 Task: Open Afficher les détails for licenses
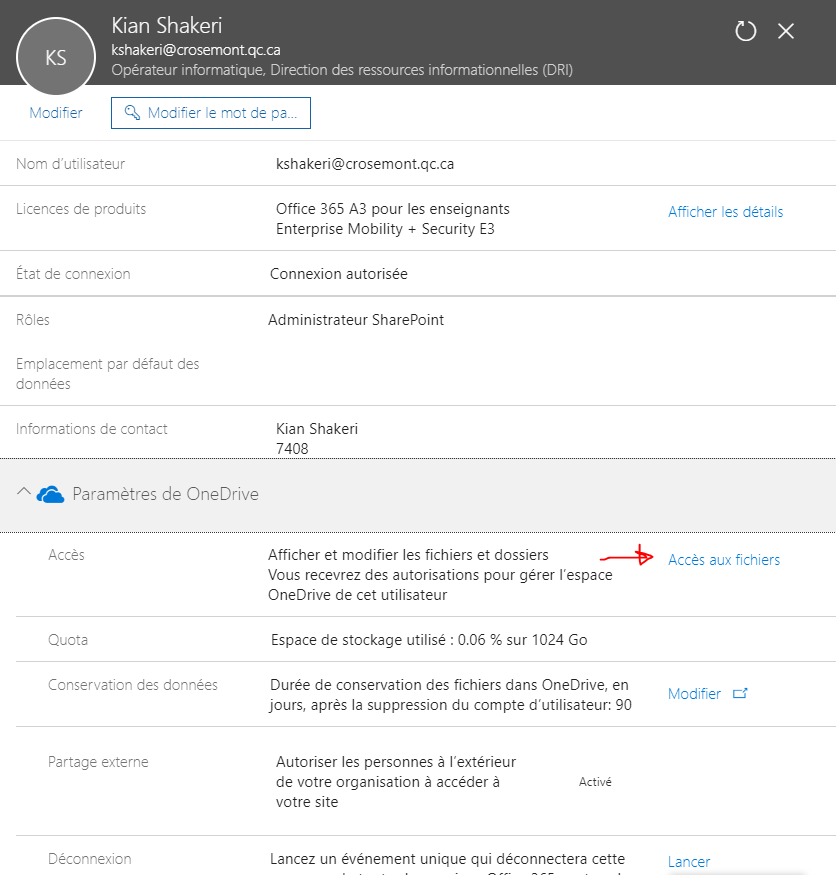(725, 212)
